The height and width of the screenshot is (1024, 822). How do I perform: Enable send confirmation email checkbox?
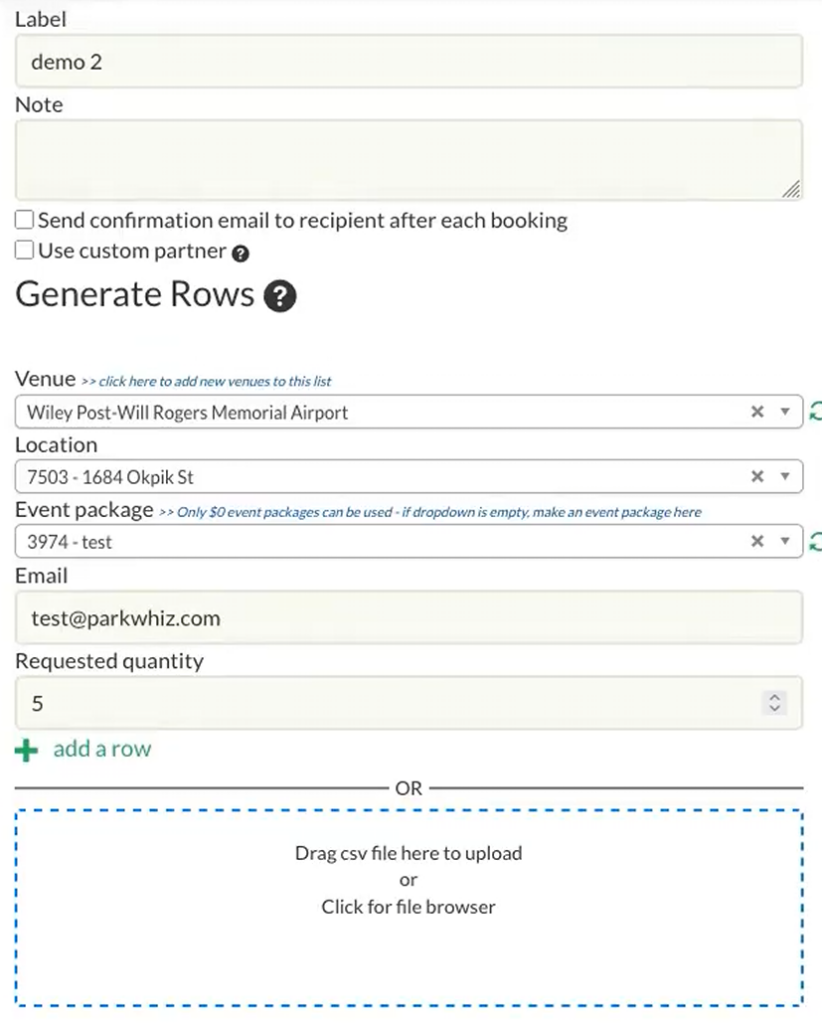(x=24, y=221)
